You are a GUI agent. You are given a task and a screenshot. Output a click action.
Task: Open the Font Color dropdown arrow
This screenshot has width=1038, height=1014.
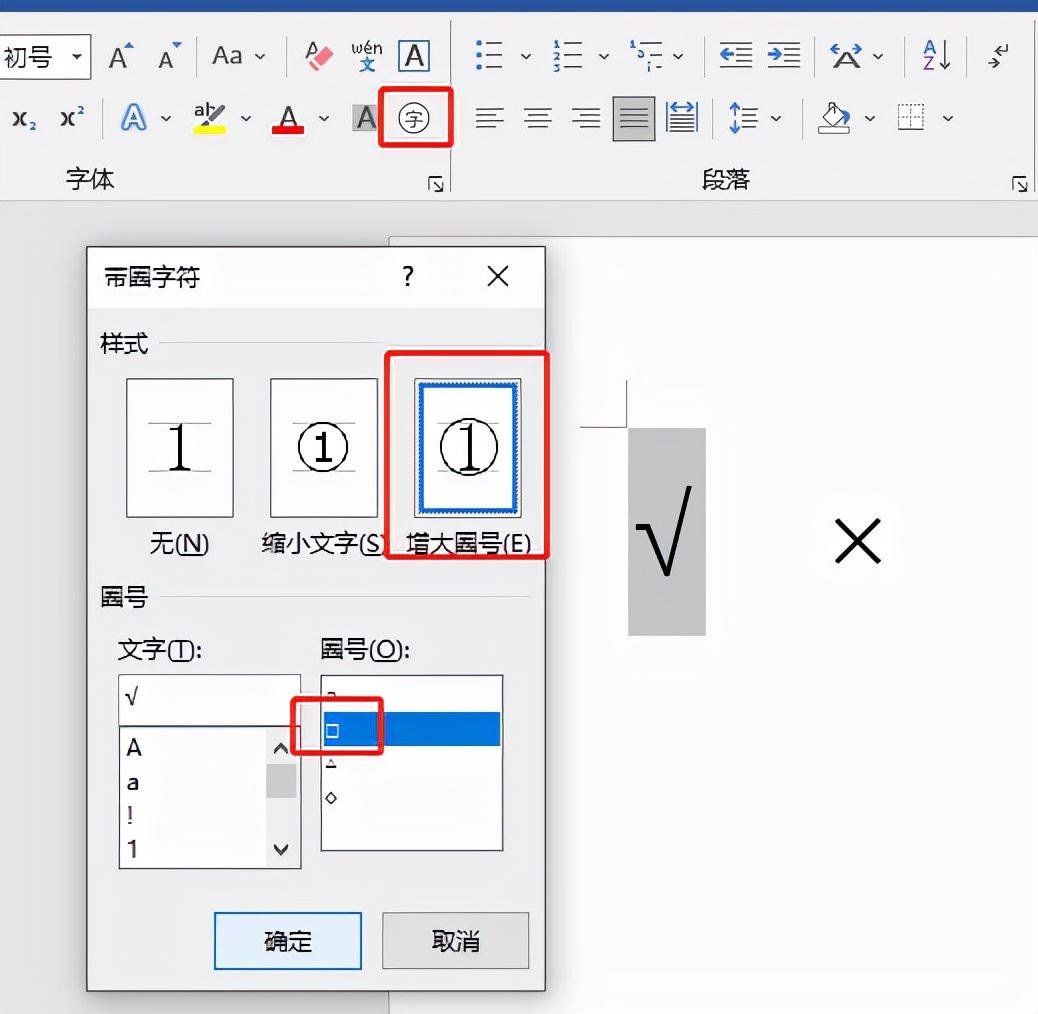pyautogui.click(x=322, y=117)
